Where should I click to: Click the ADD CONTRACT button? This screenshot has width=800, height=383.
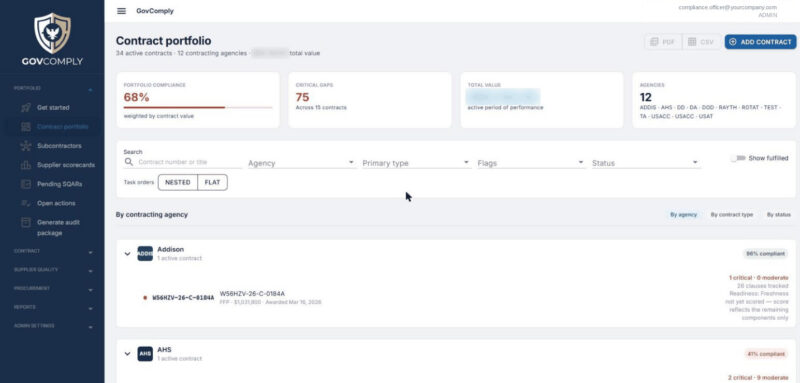coord(760,42)
